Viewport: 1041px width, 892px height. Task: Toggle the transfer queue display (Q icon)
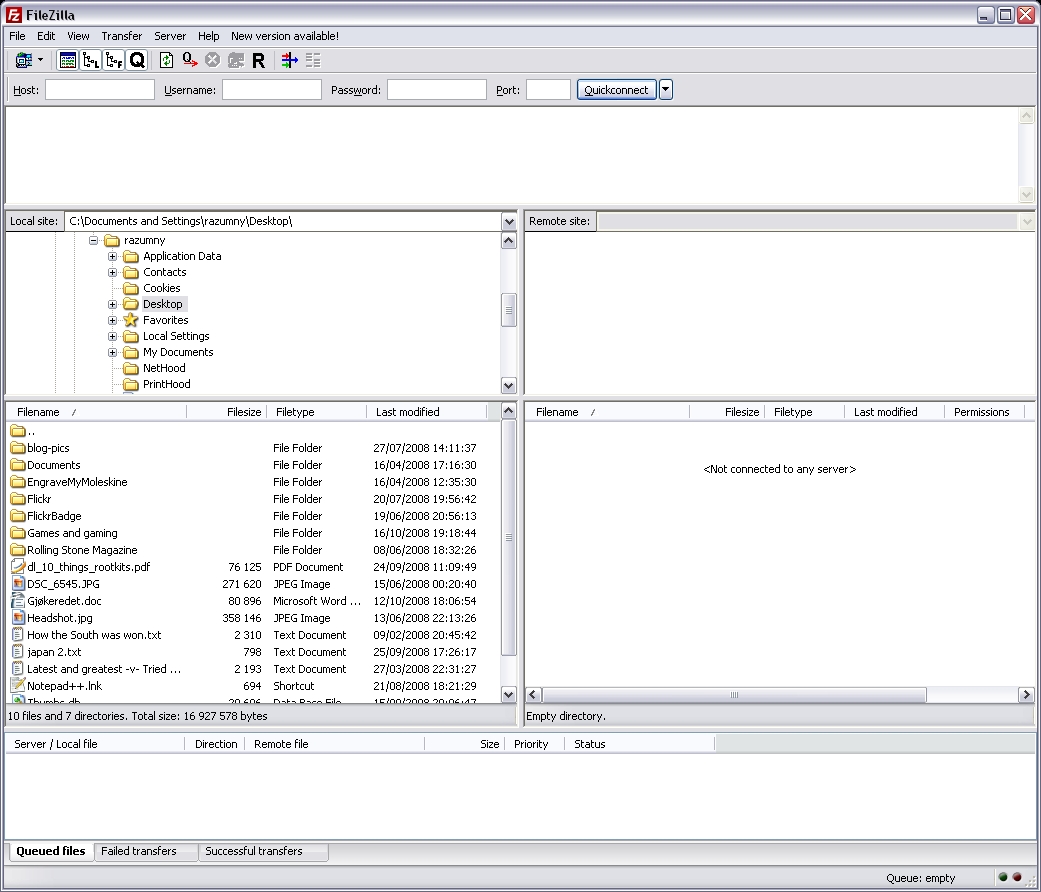coord(137,60)
